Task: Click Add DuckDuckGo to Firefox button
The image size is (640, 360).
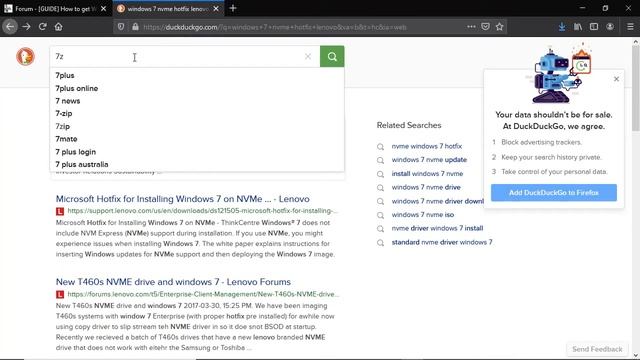Action: tap(553, 193)
